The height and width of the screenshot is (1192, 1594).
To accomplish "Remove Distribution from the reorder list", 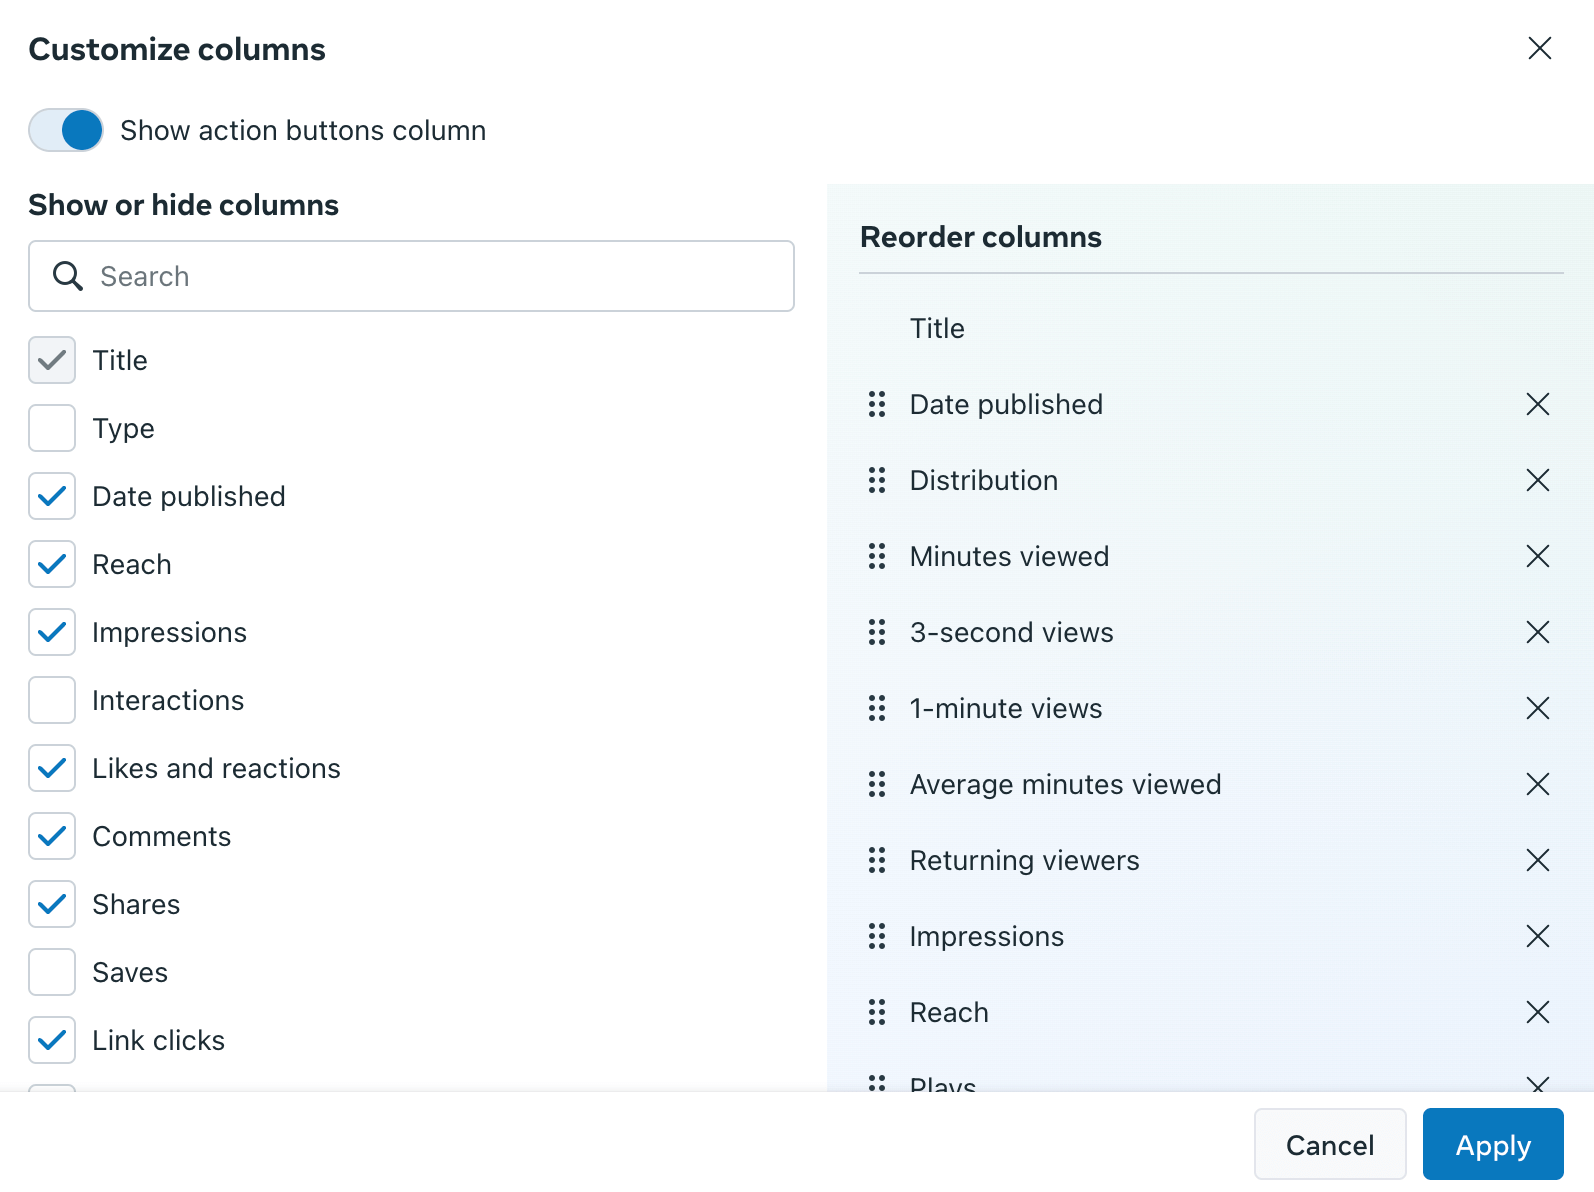I will click(x=1537, y=480).
